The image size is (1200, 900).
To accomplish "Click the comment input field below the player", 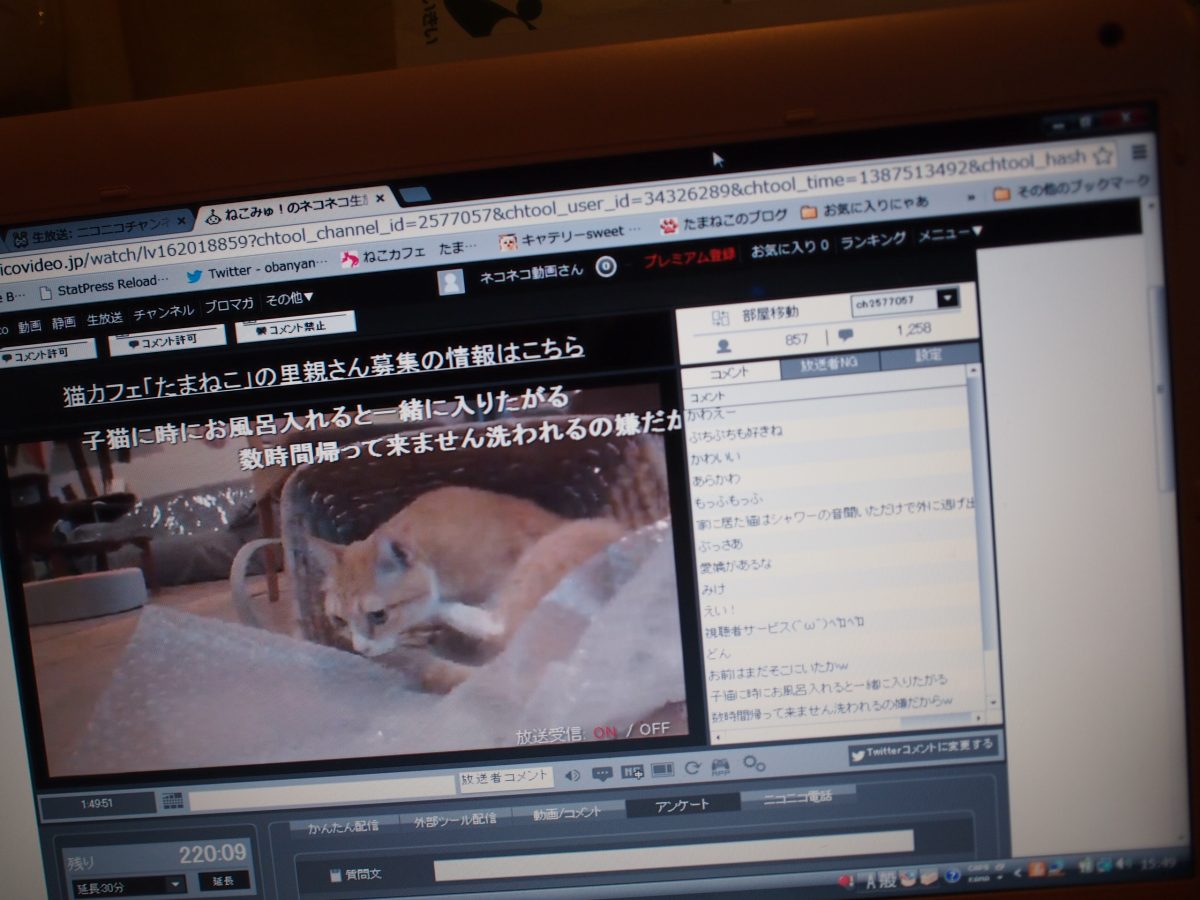I will click(322, 791).
